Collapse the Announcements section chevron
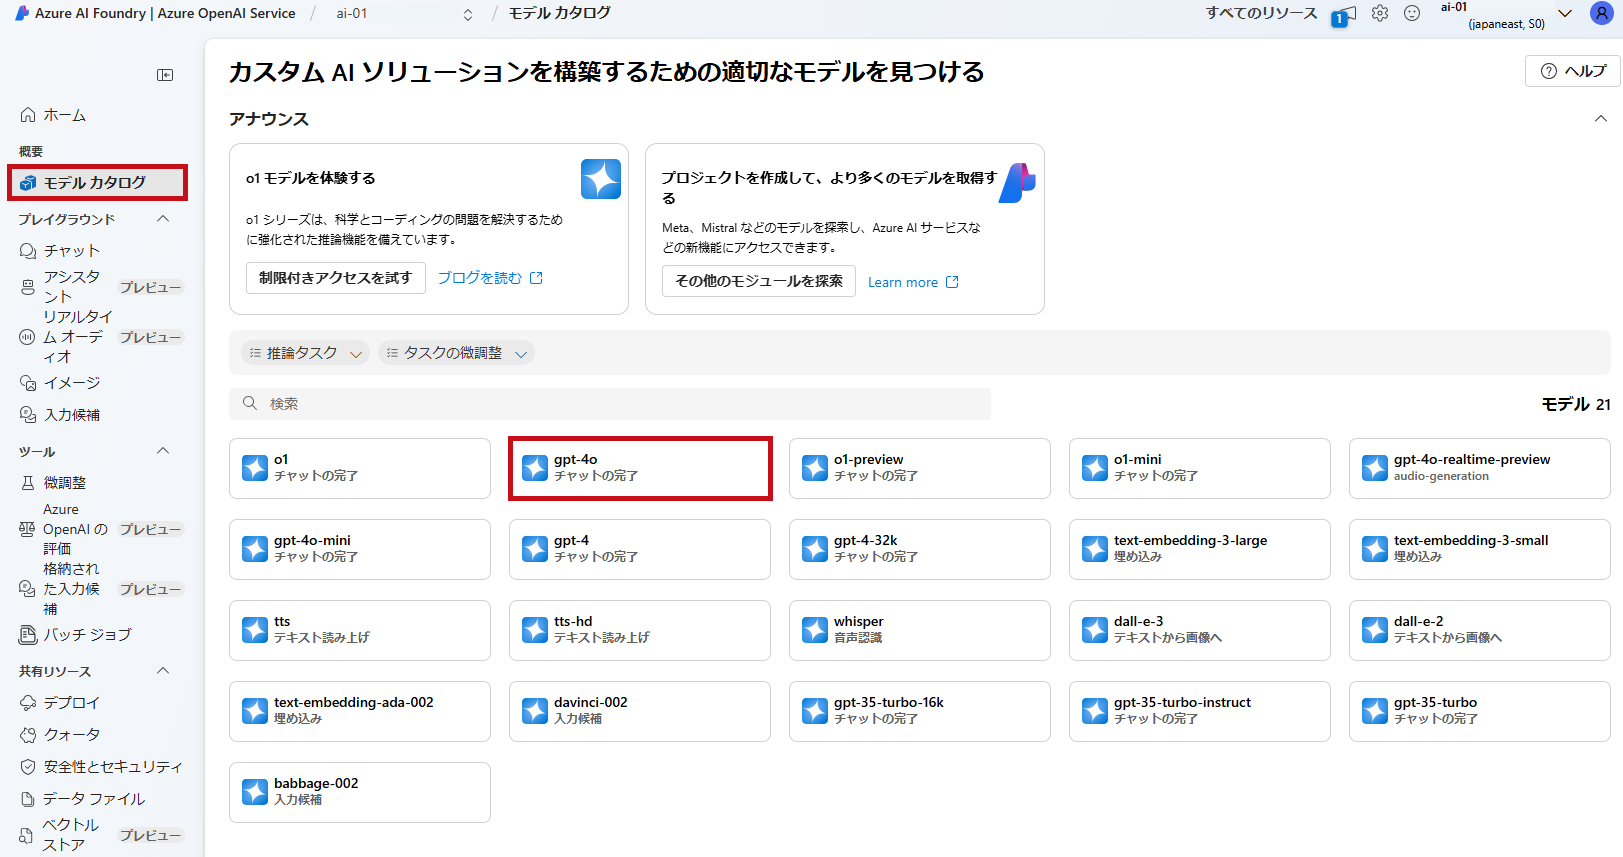This screenshot has width=1623, height=857. [x=1601, y=119]
